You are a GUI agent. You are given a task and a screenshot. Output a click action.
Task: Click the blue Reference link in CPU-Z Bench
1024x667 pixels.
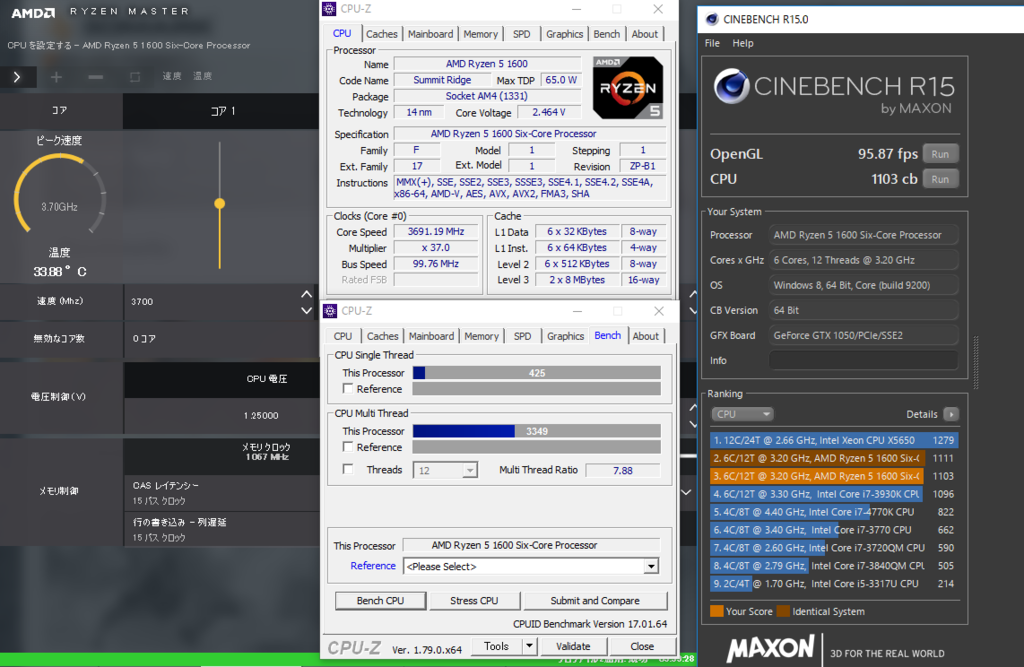tap(373, 566)
